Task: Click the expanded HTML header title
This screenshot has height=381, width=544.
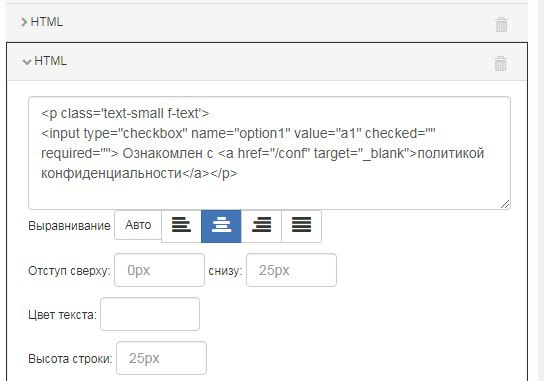Action: tap(50, 61)
